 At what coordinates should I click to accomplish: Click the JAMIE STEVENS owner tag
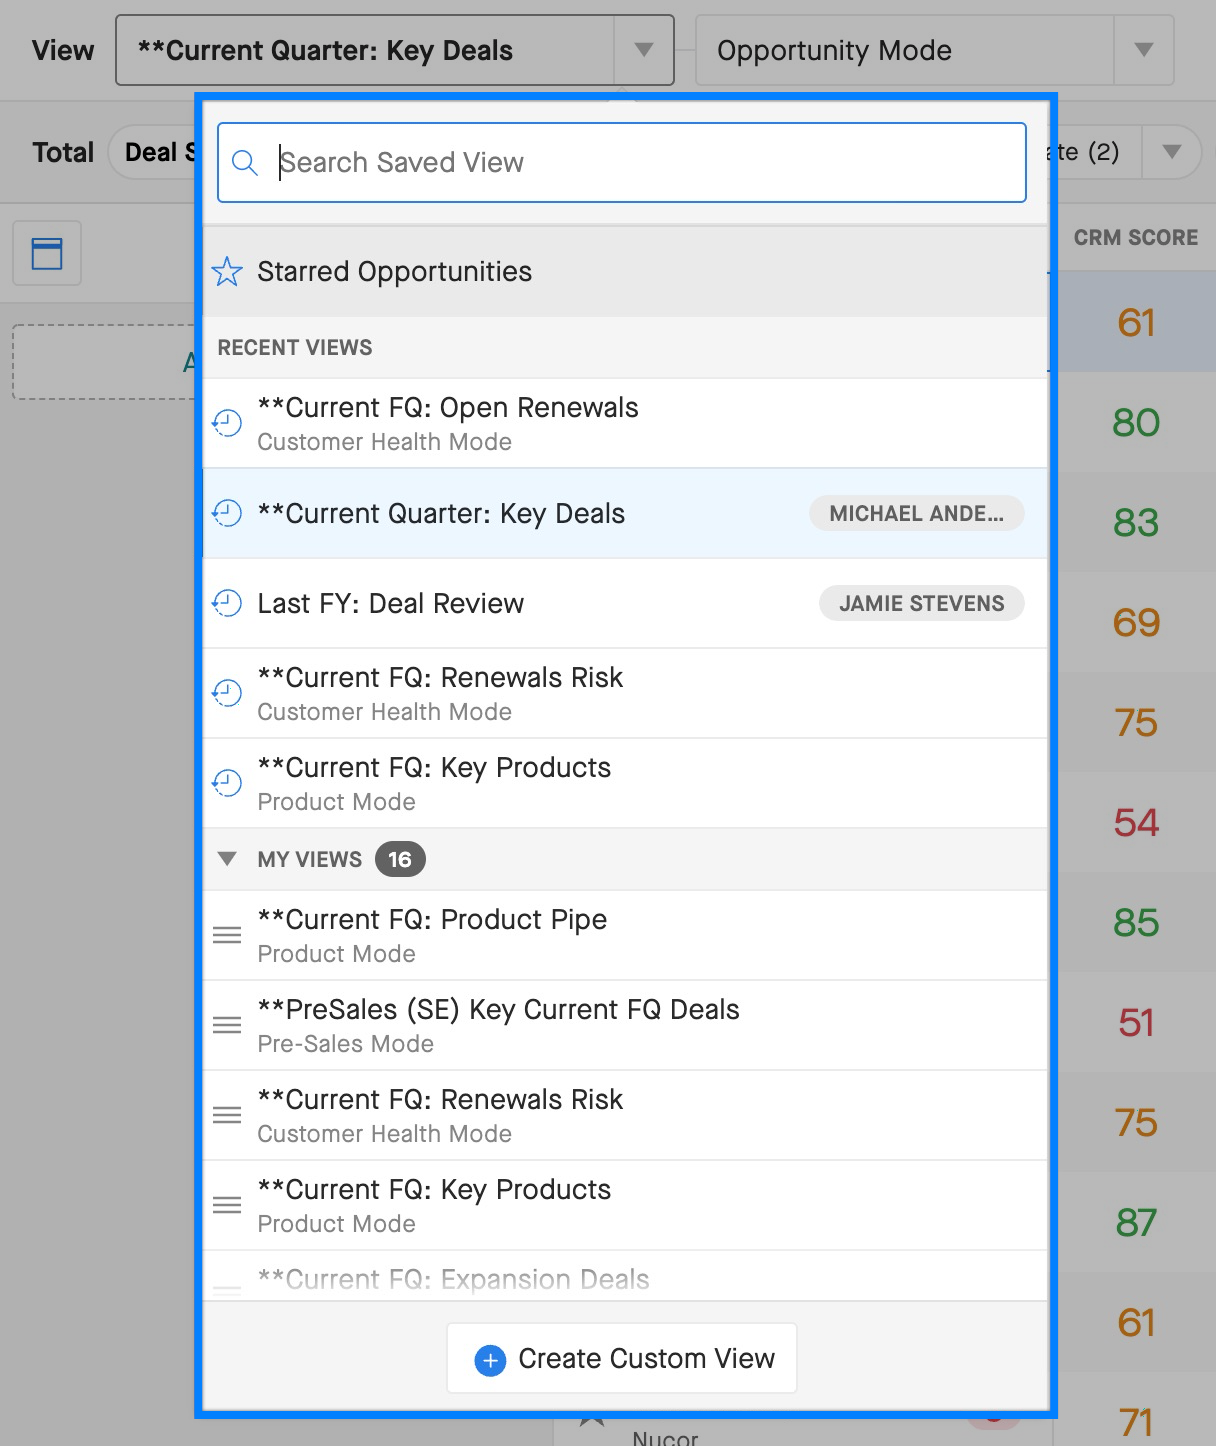(x=922, y=603)
